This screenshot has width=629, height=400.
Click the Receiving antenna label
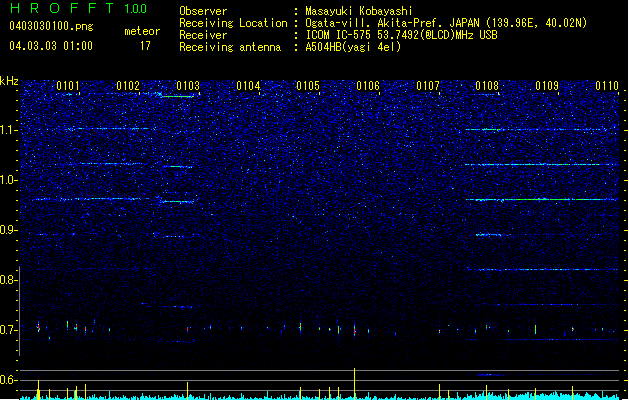230,47
